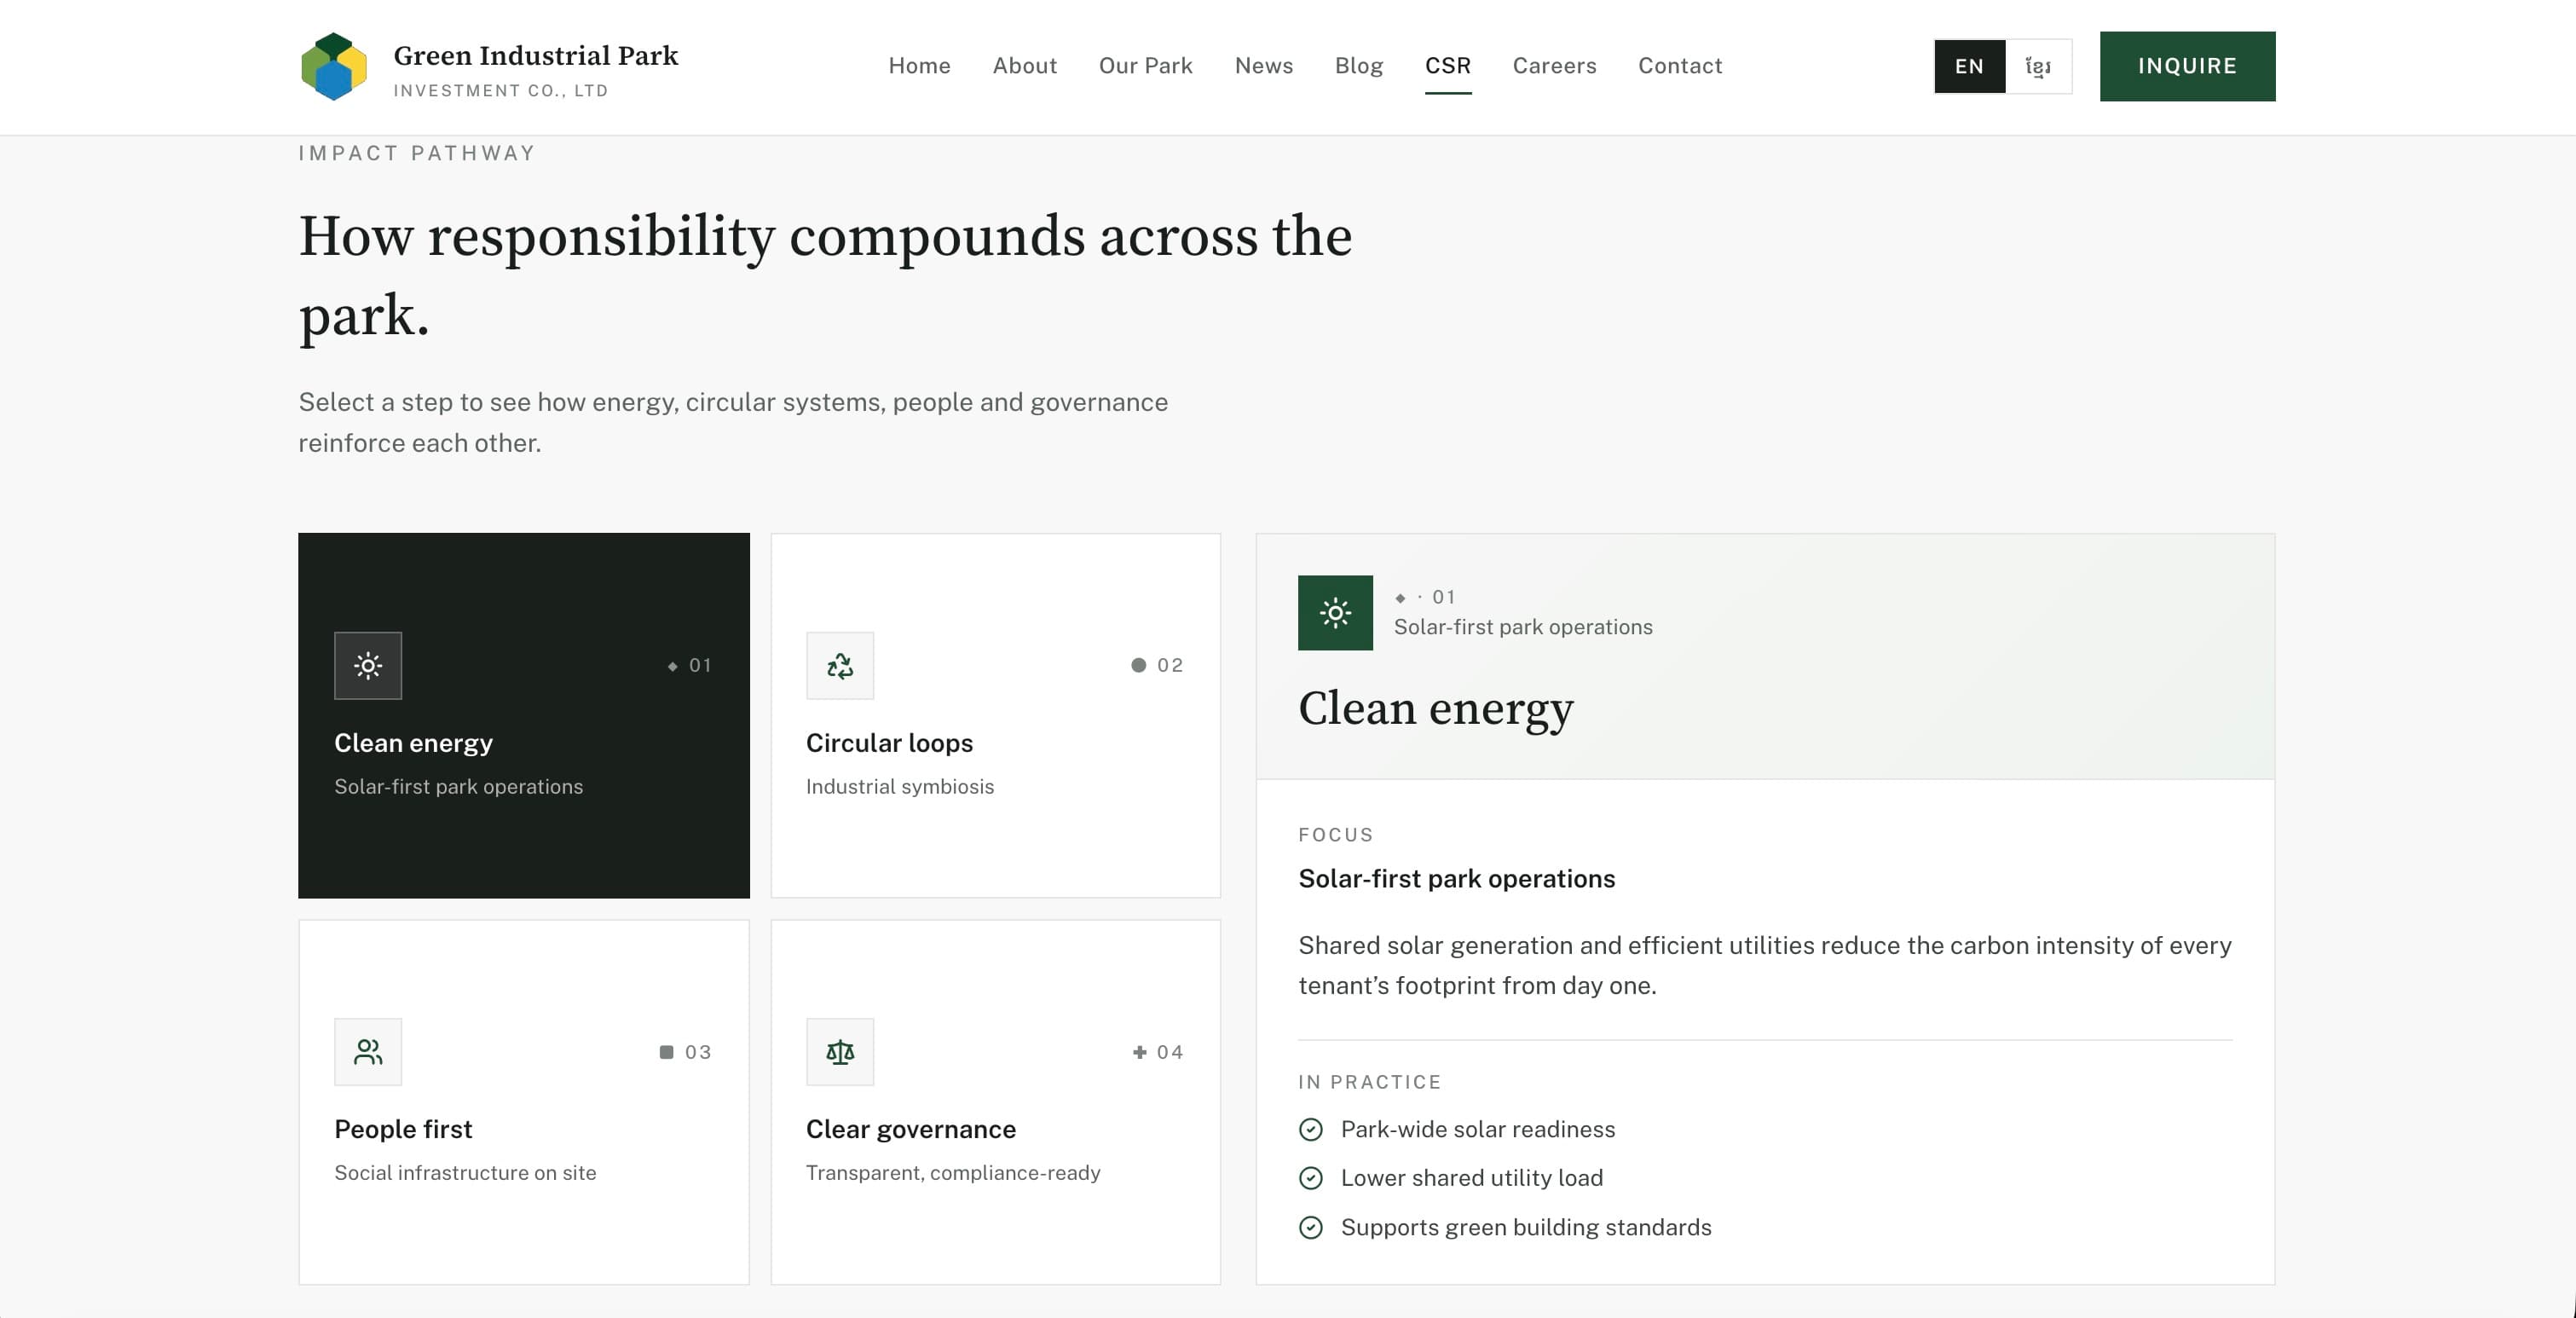Click the green sun icon in detail panel

click(1335, 612)
